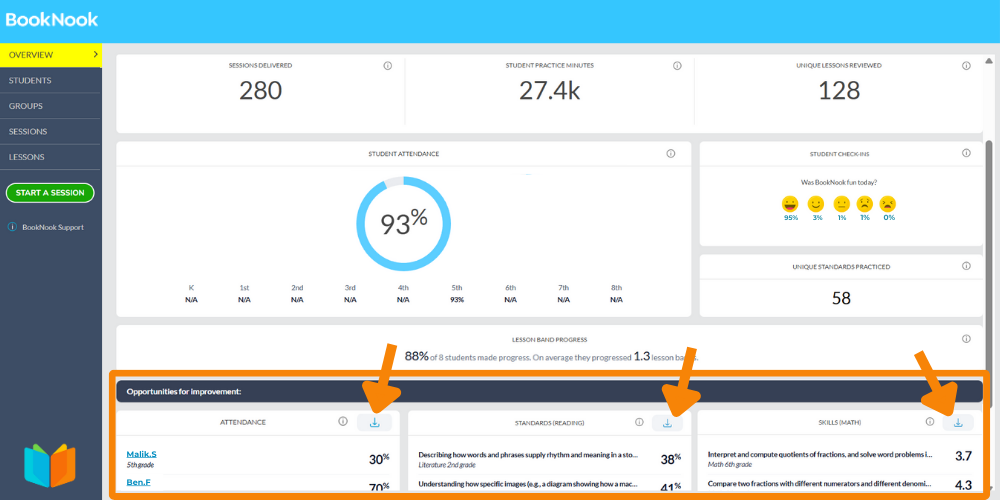The height and width of the screenshot is (500, 1000).
Task: Click info icon beside Sessions Delivered
Action: tap(387, 66)
